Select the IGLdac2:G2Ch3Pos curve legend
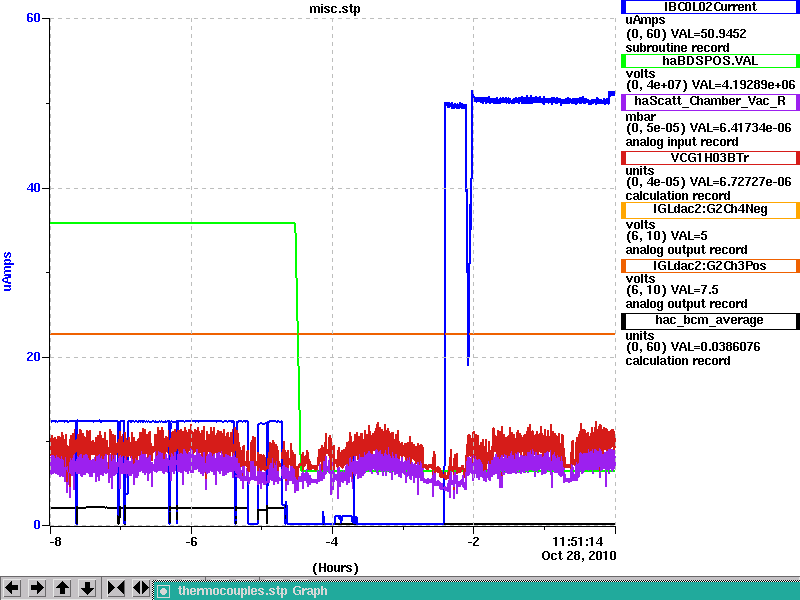Viewport: 800px width, 600px height. (710, 266)
